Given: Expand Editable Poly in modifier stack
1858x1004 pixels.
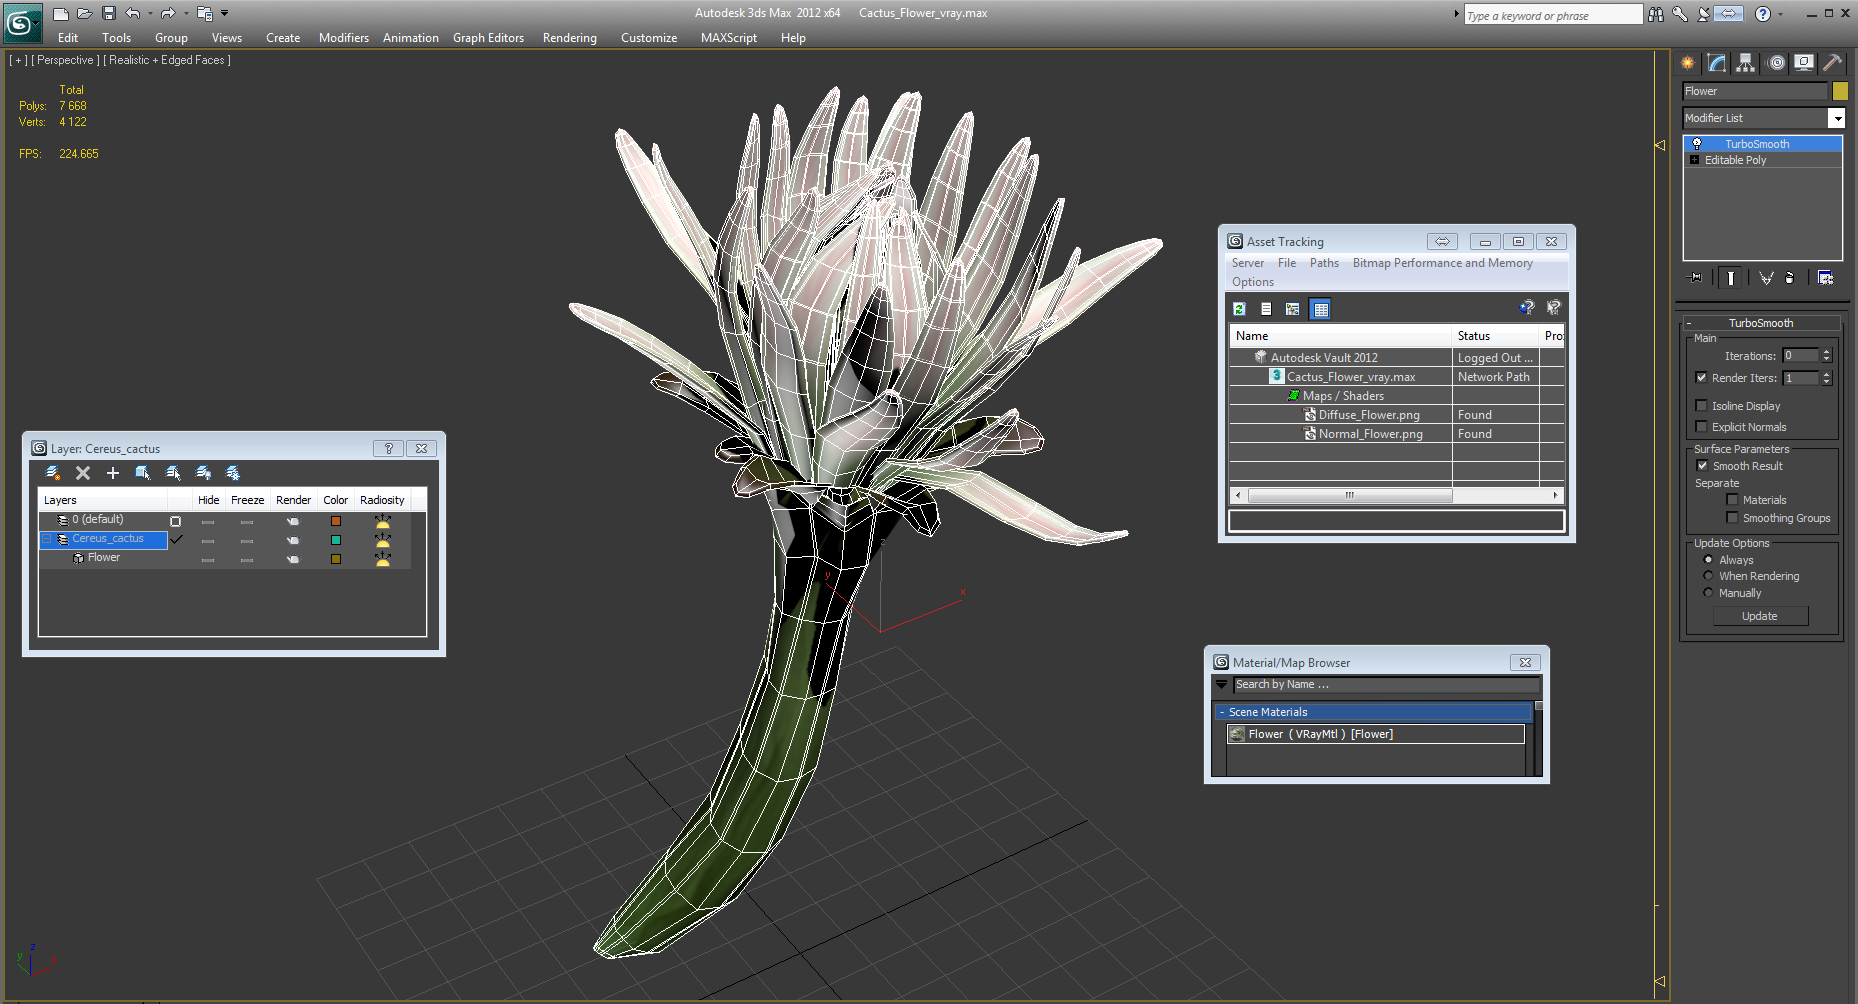Looking at the screenshot, I should pos(1694,160).
